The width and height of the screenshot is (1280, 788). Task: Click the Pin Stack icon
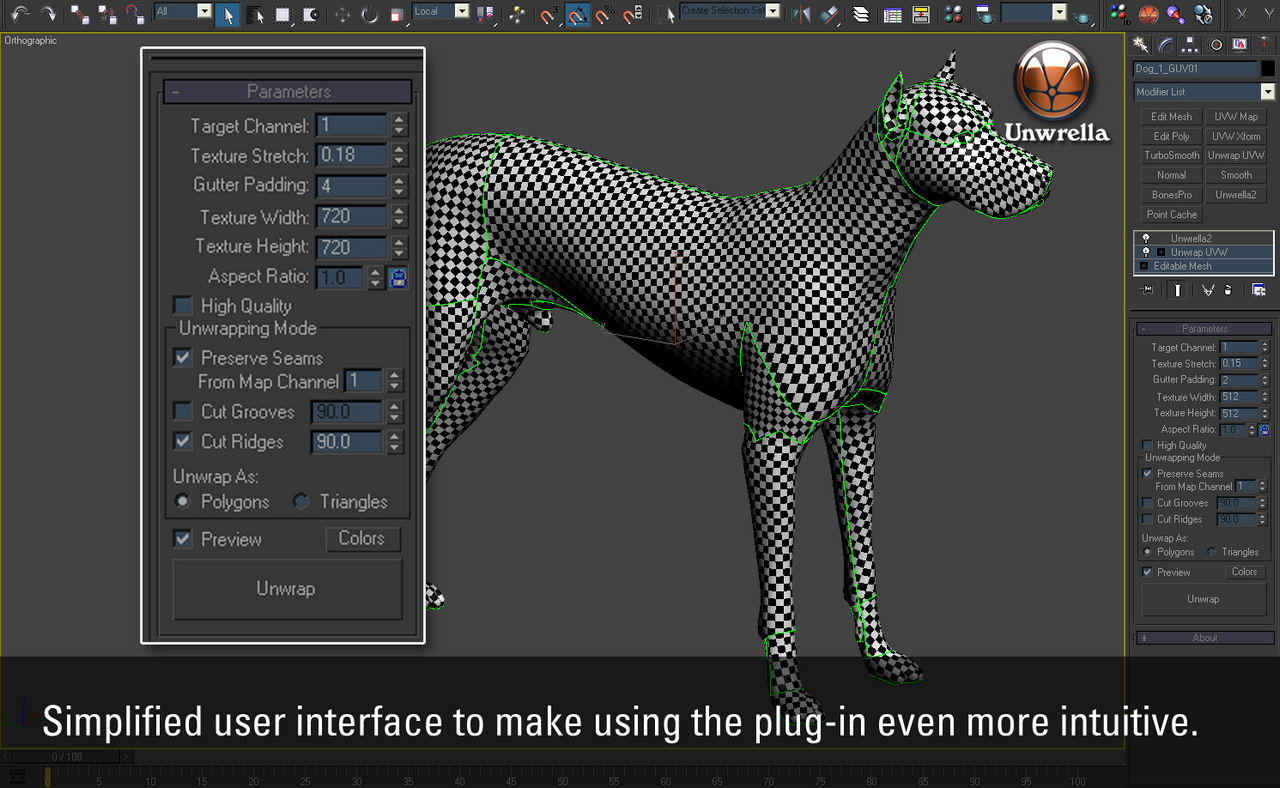[1147, 290]
